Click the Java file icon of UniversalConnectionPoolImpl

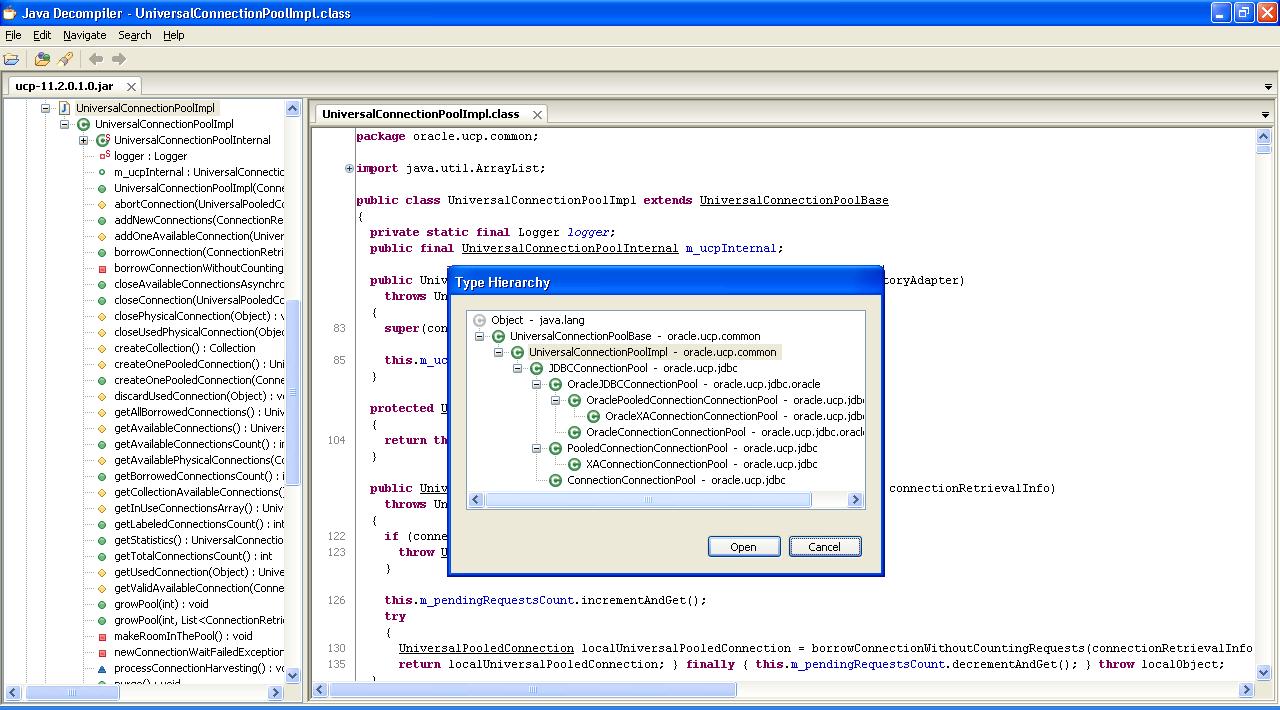click(x=64, y=108)
